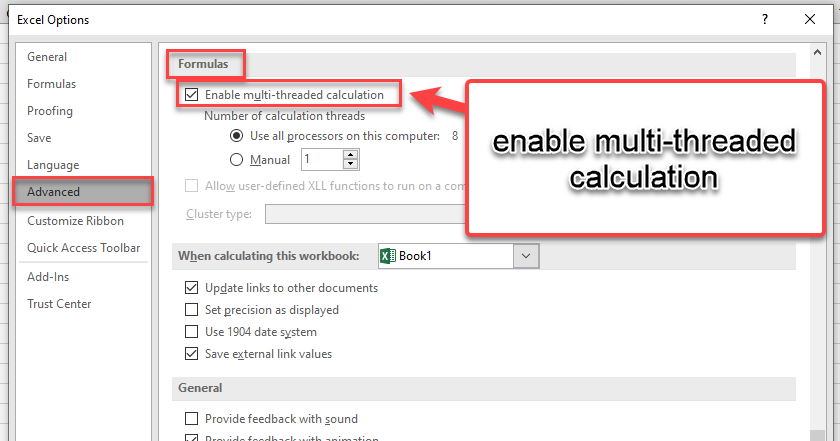Toggle Enable multi-threaded calculation checkbox
This screenshot has height=441, width=840.
[x=191, y=95]
